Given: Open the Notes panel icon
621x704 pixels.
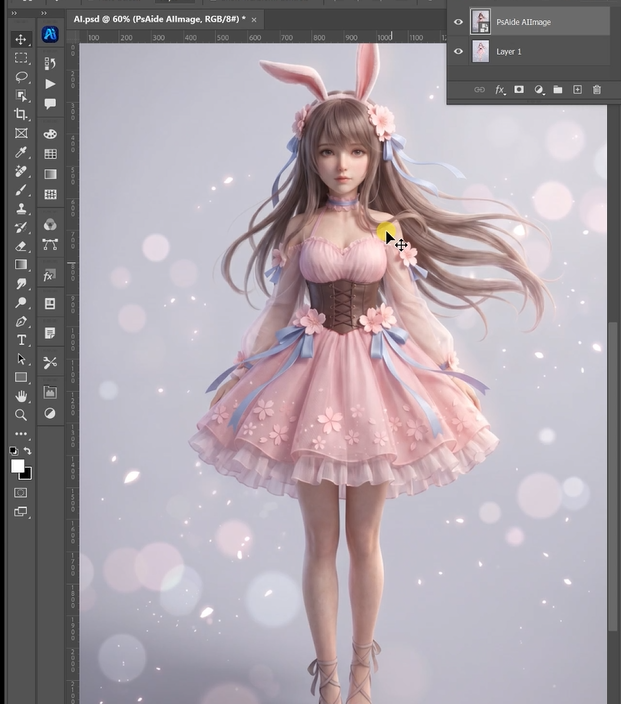Looking at the screenshot, I should (x=50, y=333).
